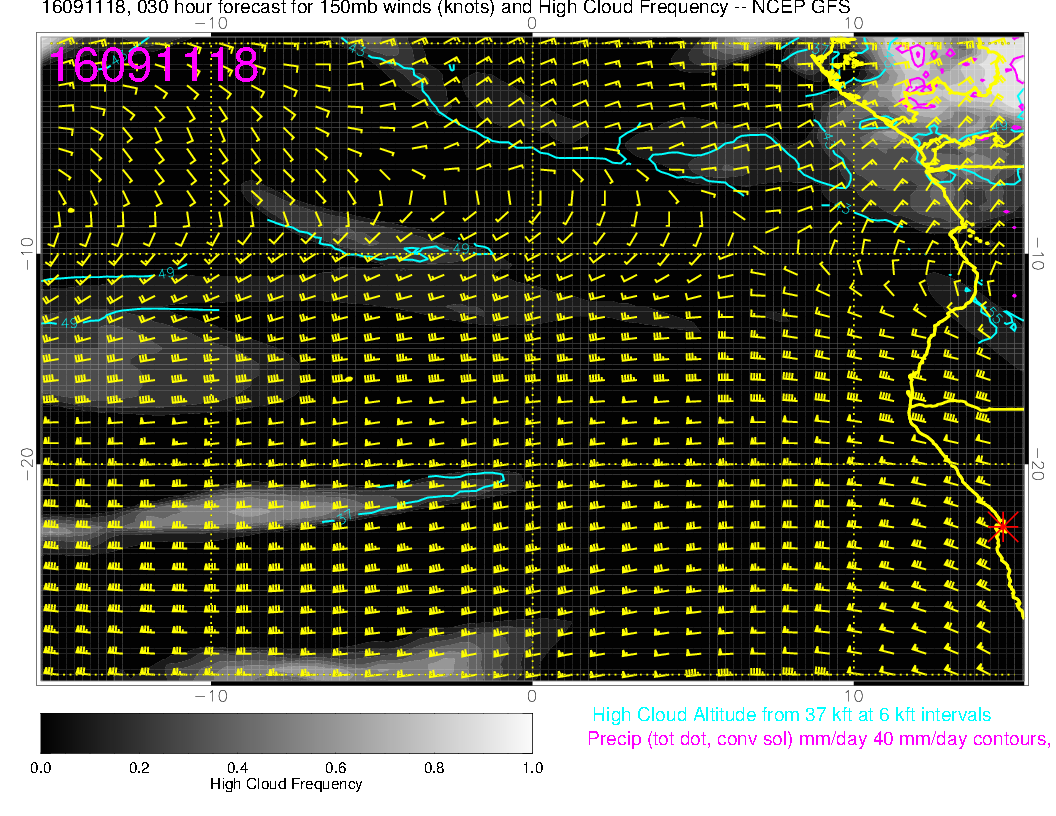Click the cyan High Cloud Altitude legend text
The height and width of the screenshot is (816, 1056).
(791, 715)
